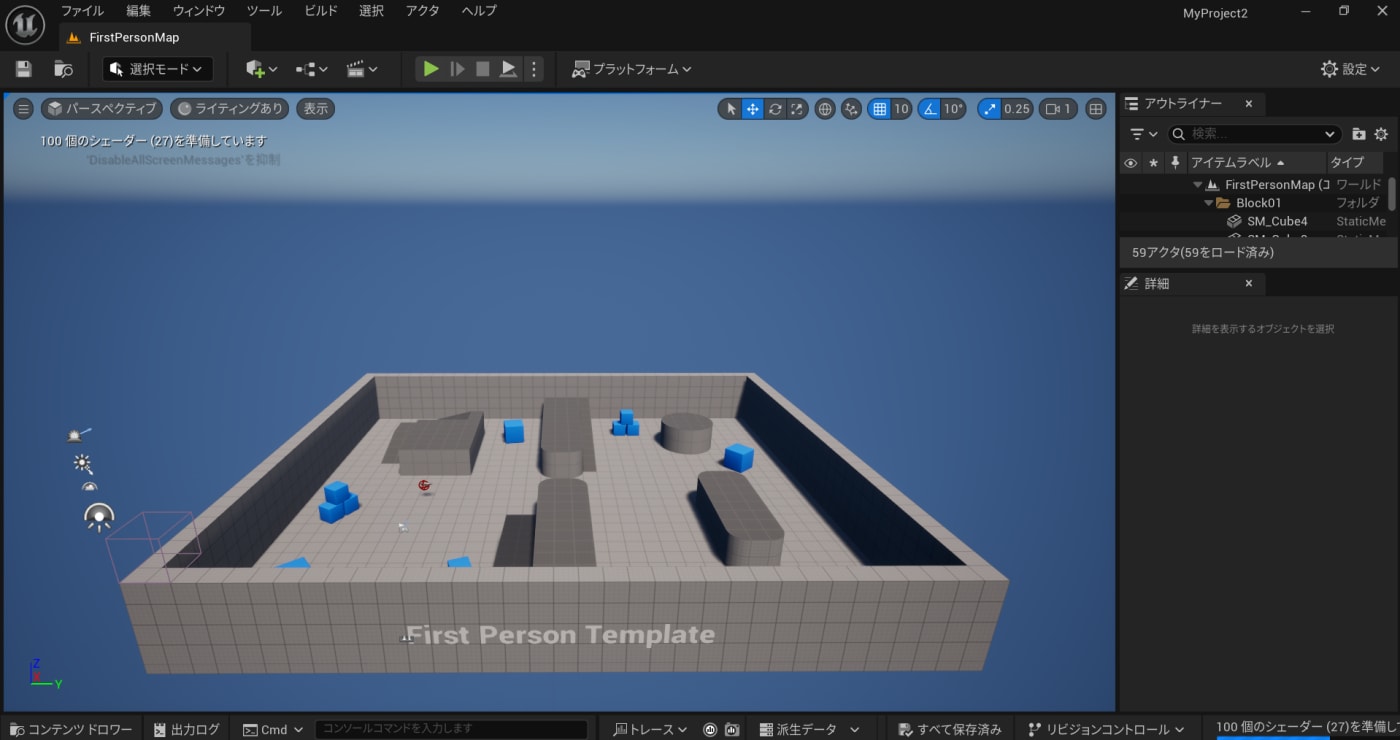Open play mode options three-dot menu
The image size is (1400, 740).
(x=533, y=69)
